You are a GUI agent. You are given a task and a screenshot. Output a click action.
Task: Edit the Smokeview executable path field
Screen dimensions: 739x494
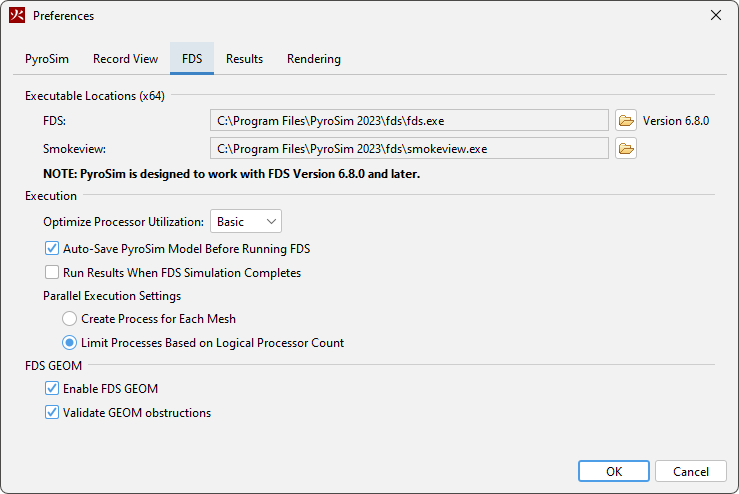(x=409, y=148)
